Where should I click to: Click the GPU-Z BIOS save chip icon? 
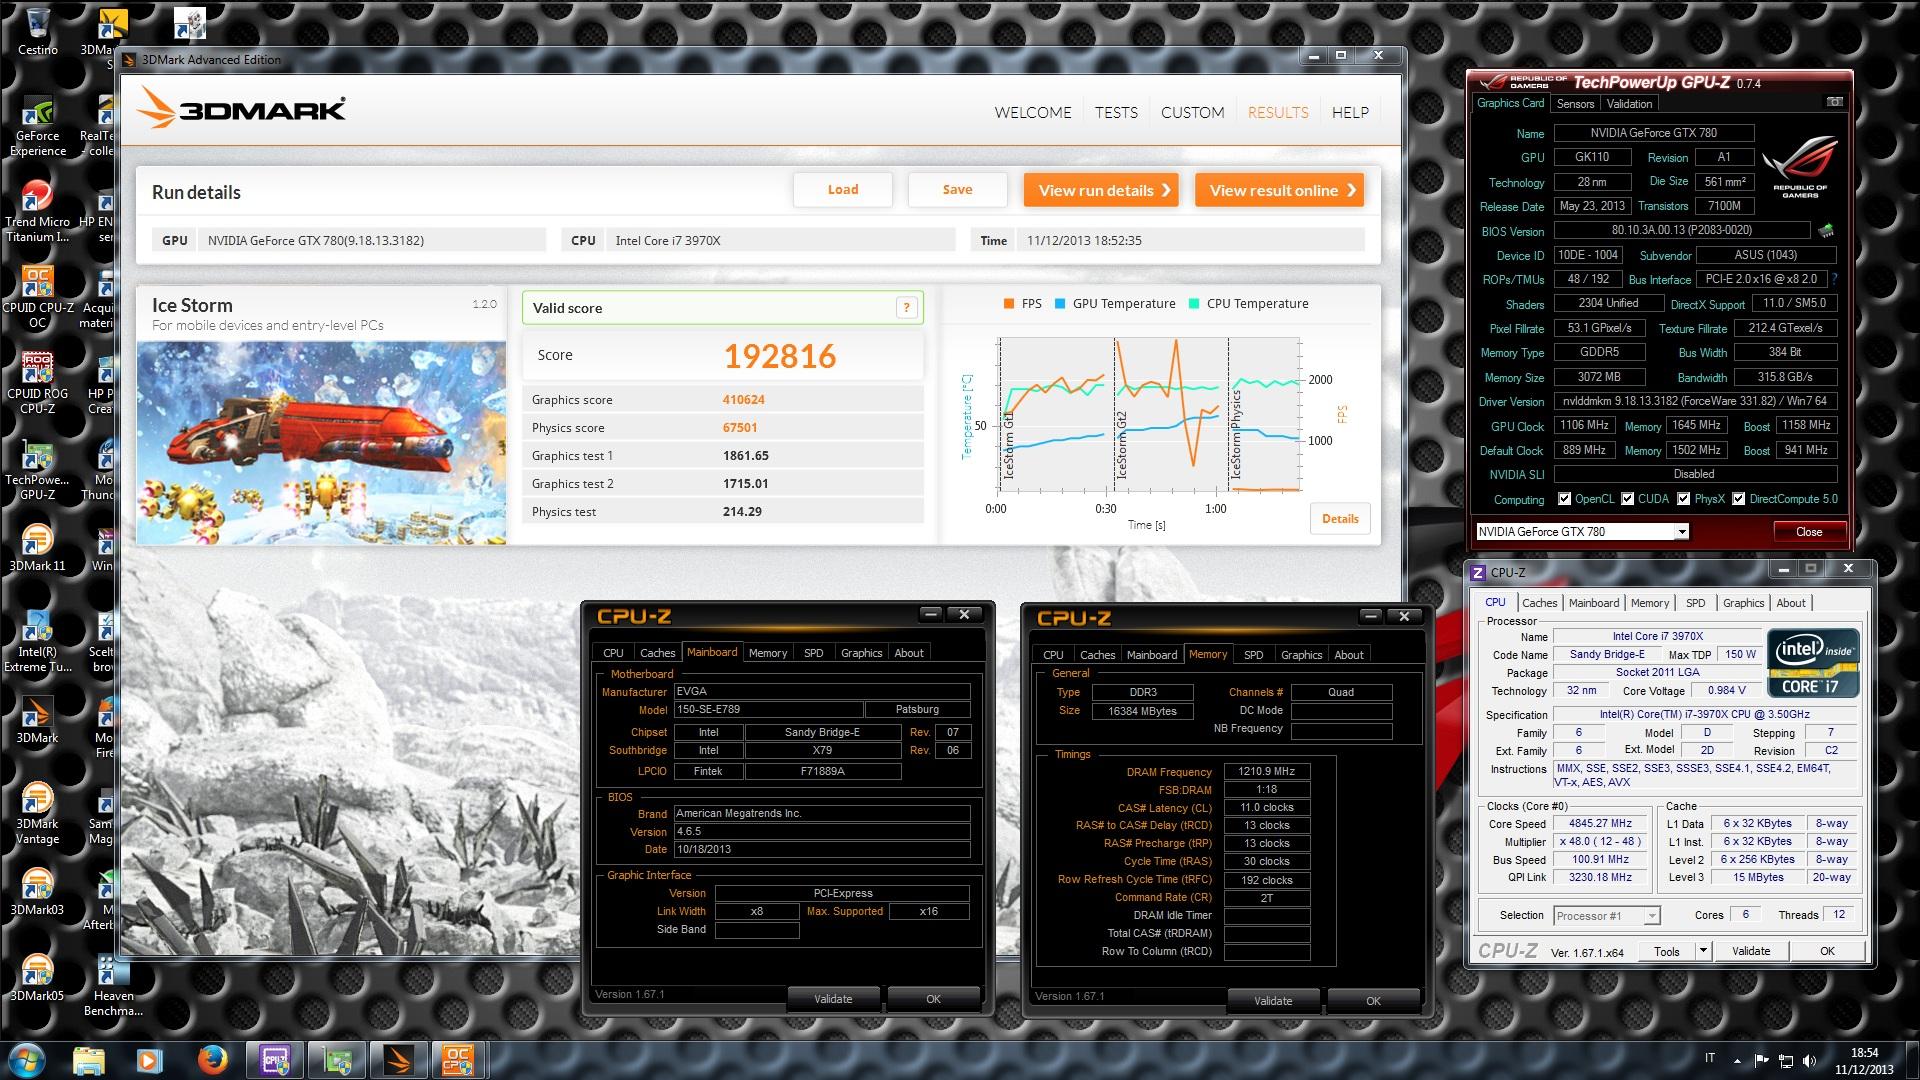(1826, 230)
